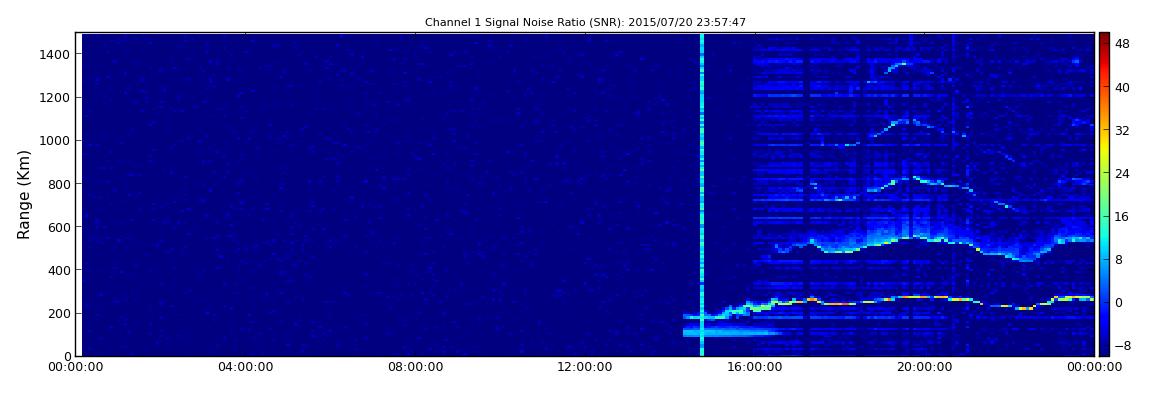Image resolution: width=1150 pixels, height=407 pixels.
Task: Click the colorbar value 32
Action: (x=1122, y=131)
